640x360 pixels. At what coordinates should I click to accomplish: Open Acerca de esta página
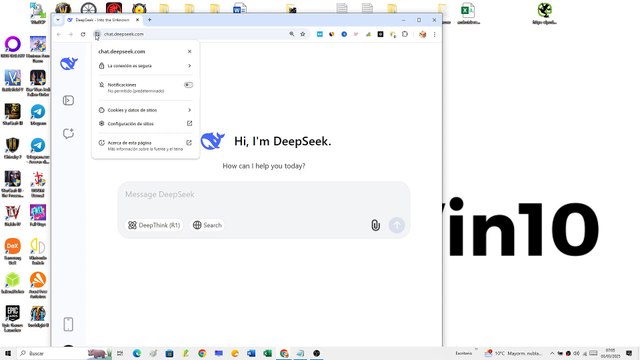(145, 146)
